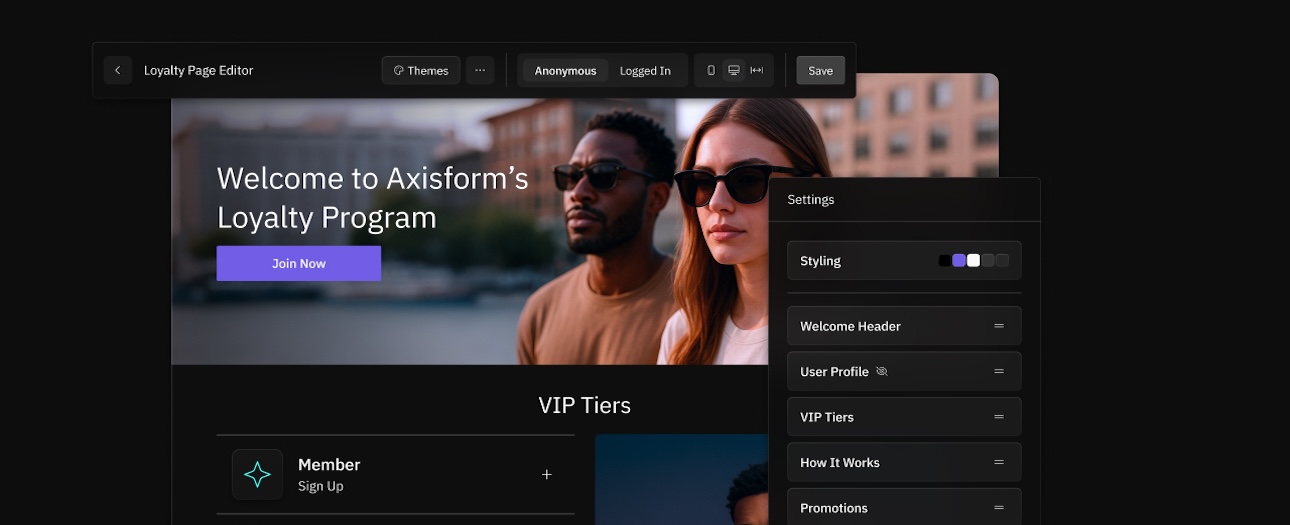Click the purple swatch in the Styling row

coord(959,260)
